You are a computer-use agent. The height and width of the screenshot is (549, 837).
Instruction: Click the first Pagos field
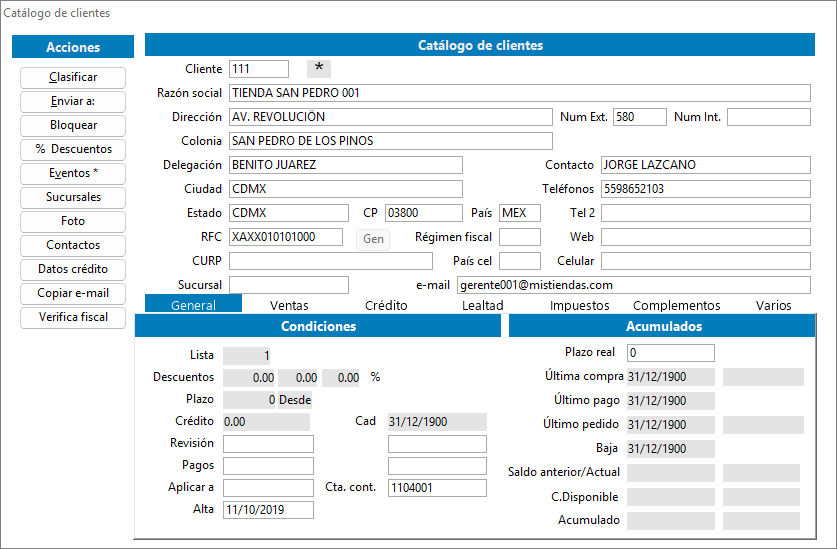click(268, 466)
